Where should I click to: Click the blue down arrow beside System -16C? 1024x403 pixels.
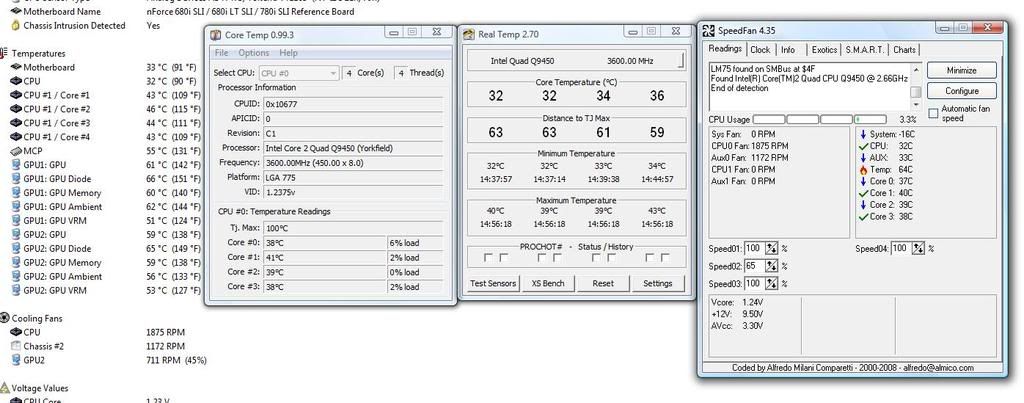[864, 135]
